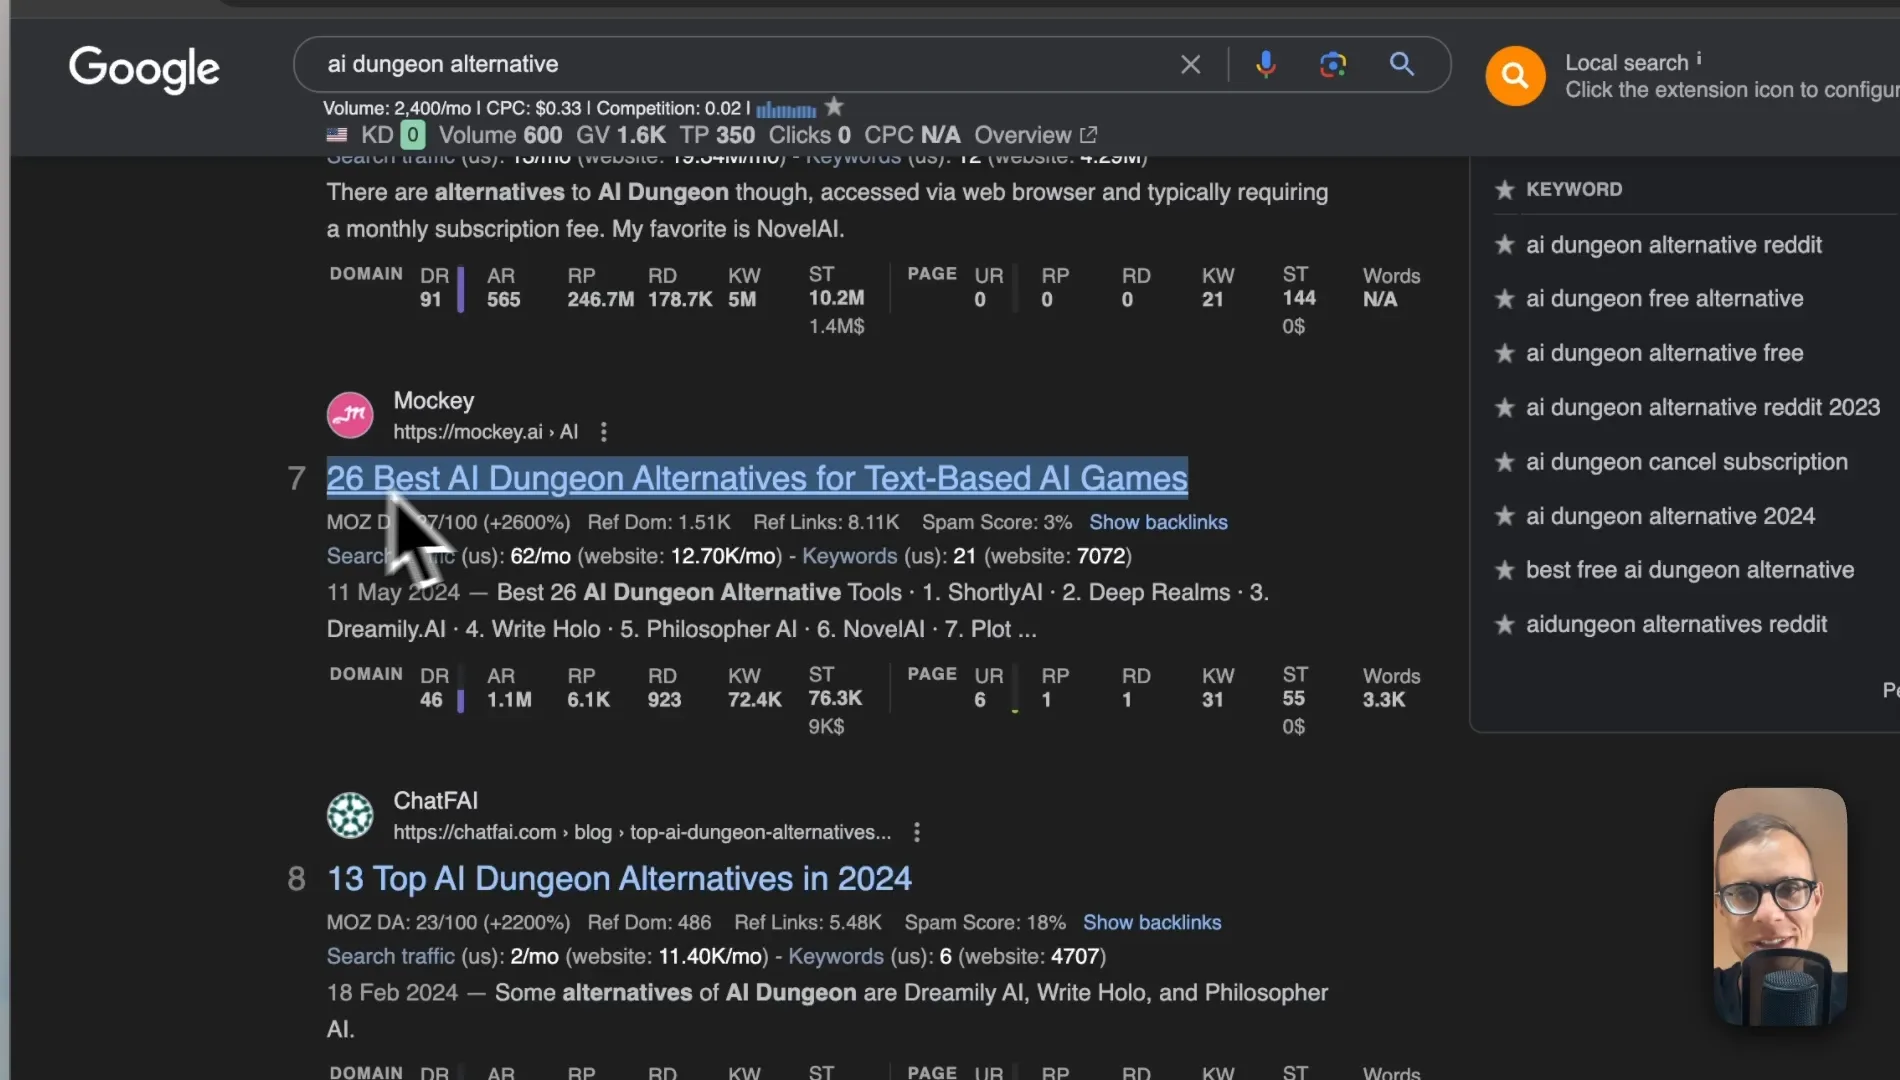The height and width of the screenshot is (1080, 1900).
Task: Click Keywords link in the ChatFAI result
Action: (x=836, y=956)
